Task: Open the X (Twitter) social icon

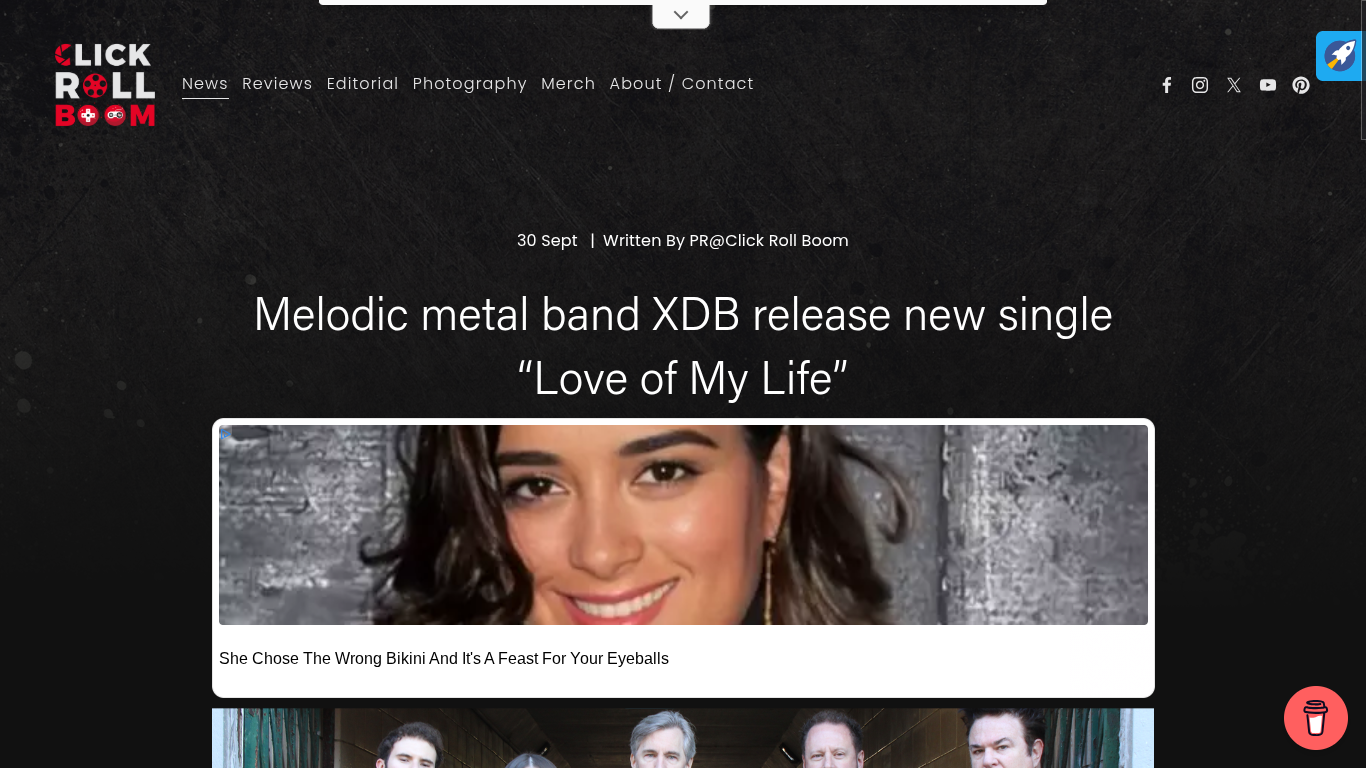Action: point(1234,85)
